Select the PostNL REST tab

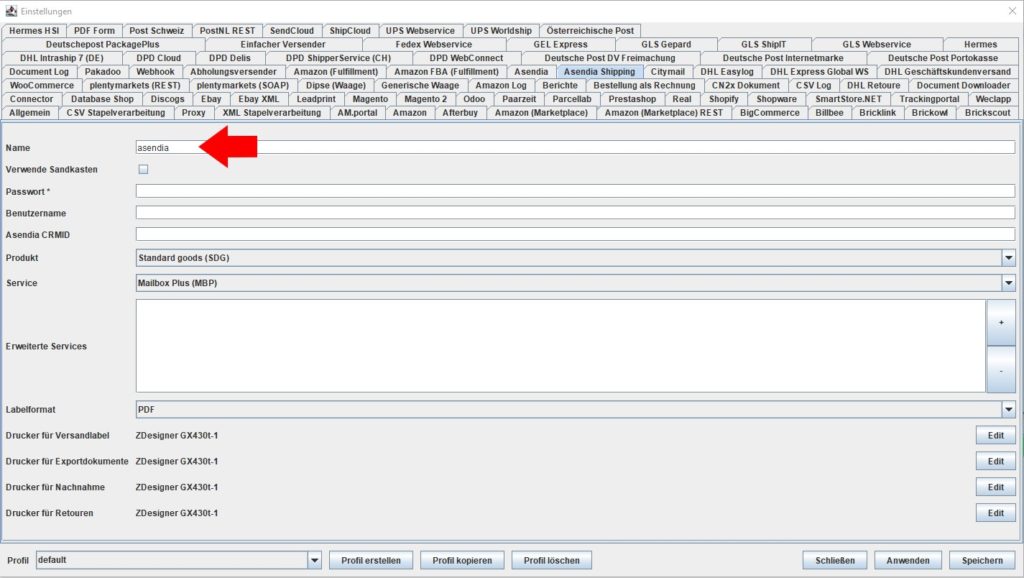coord(227,31)
